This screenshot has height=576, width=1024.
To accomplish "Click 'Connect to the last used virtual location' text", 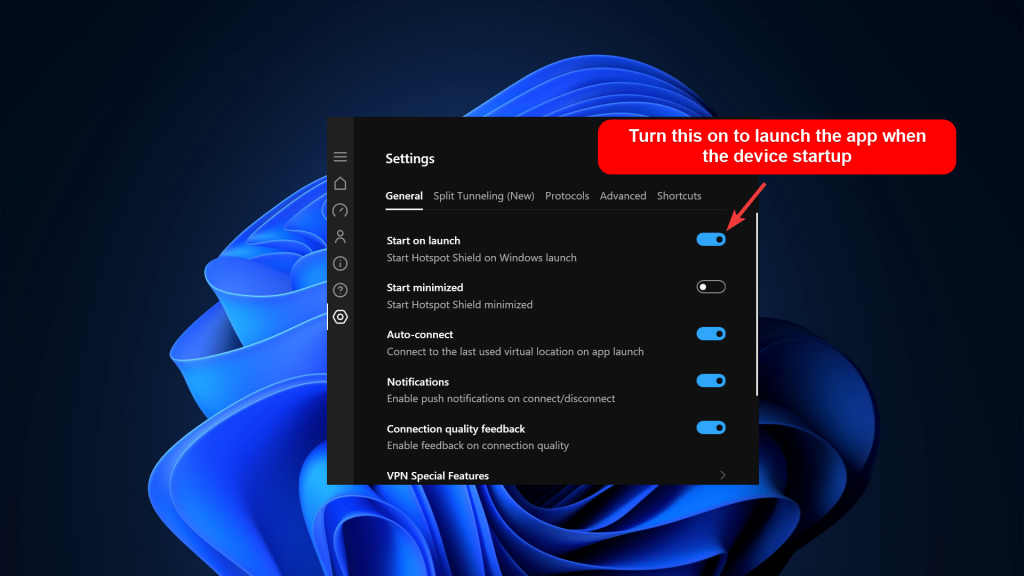I will pyautogui.click(x=515, y=352).
